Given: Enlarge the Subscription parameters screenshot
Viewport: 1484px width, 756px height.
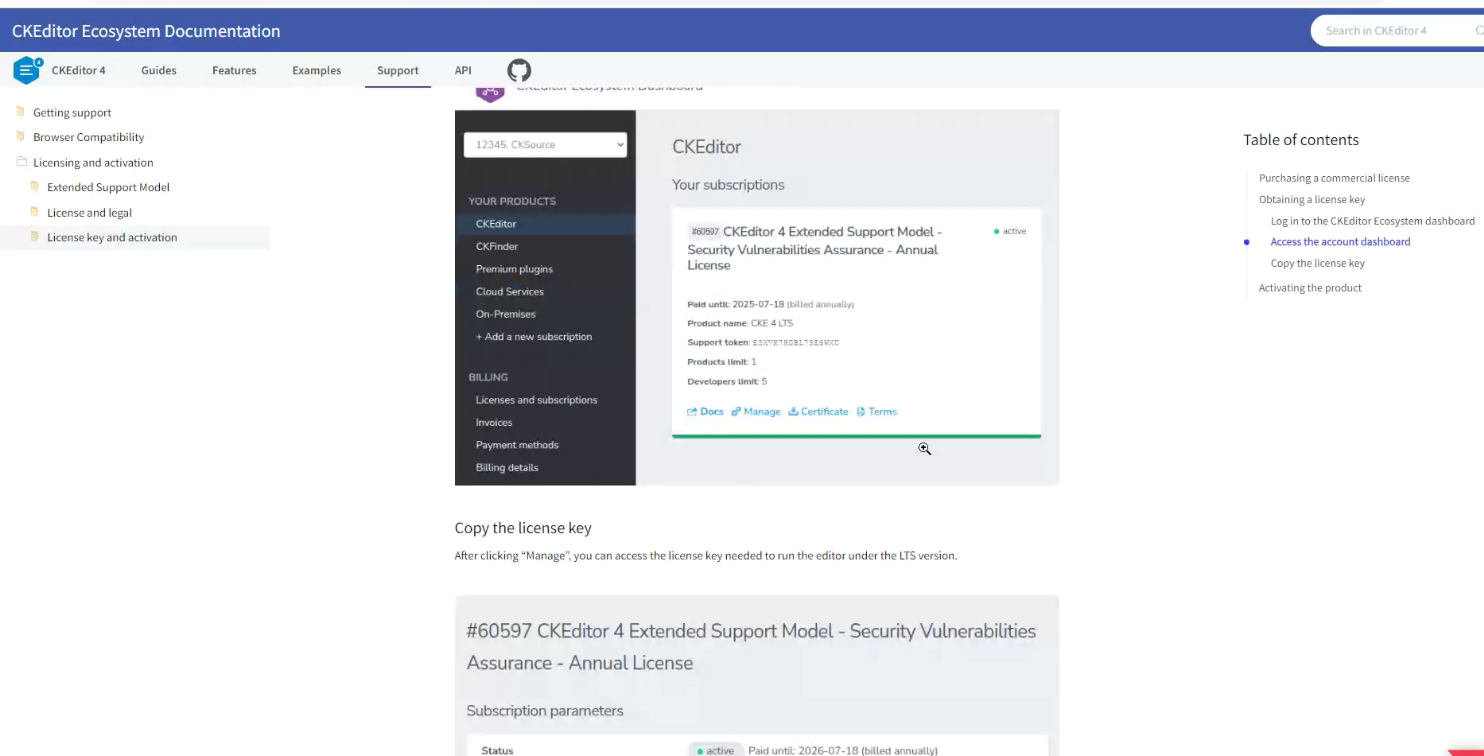Looking at the screenshot, I should pos(756,675).
